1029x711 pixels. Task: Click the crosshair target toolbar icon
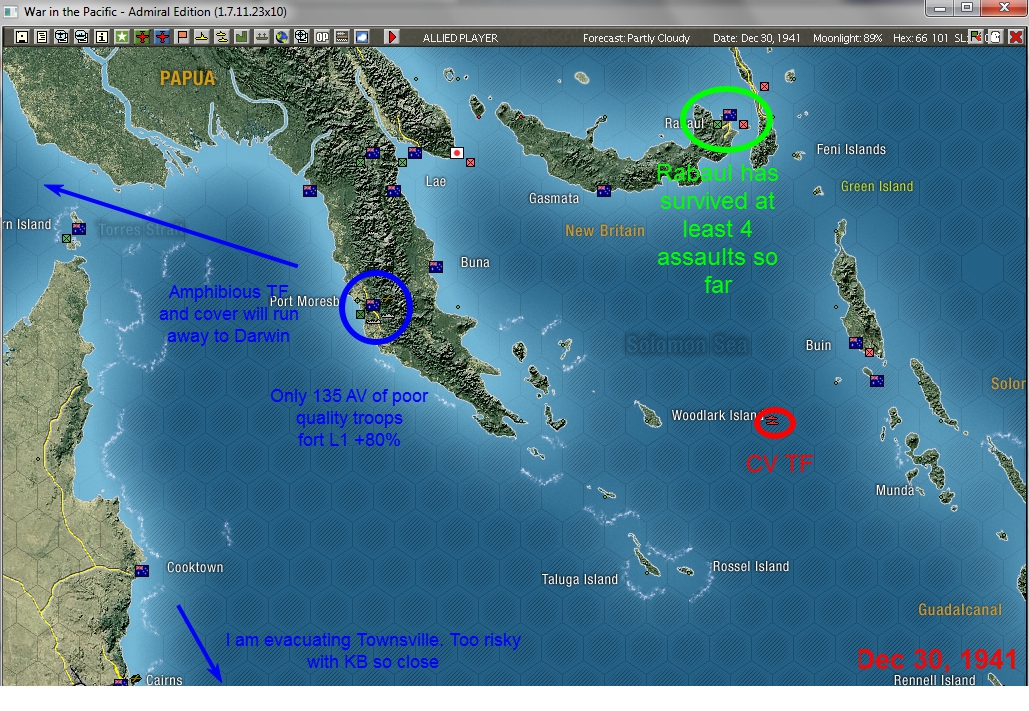coord(301,37)
